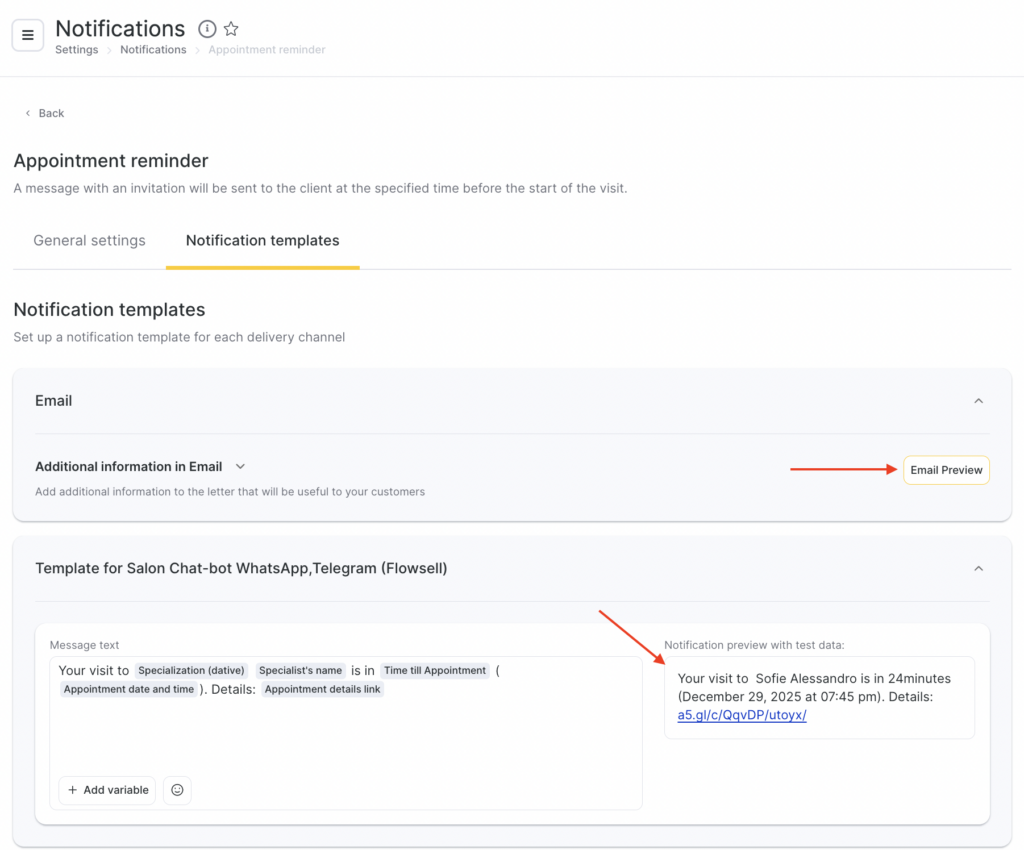The height and width of the screenshot is (850, 1024).
Task: Select the Time till Appointment variable chip
Action: [435, 671]
